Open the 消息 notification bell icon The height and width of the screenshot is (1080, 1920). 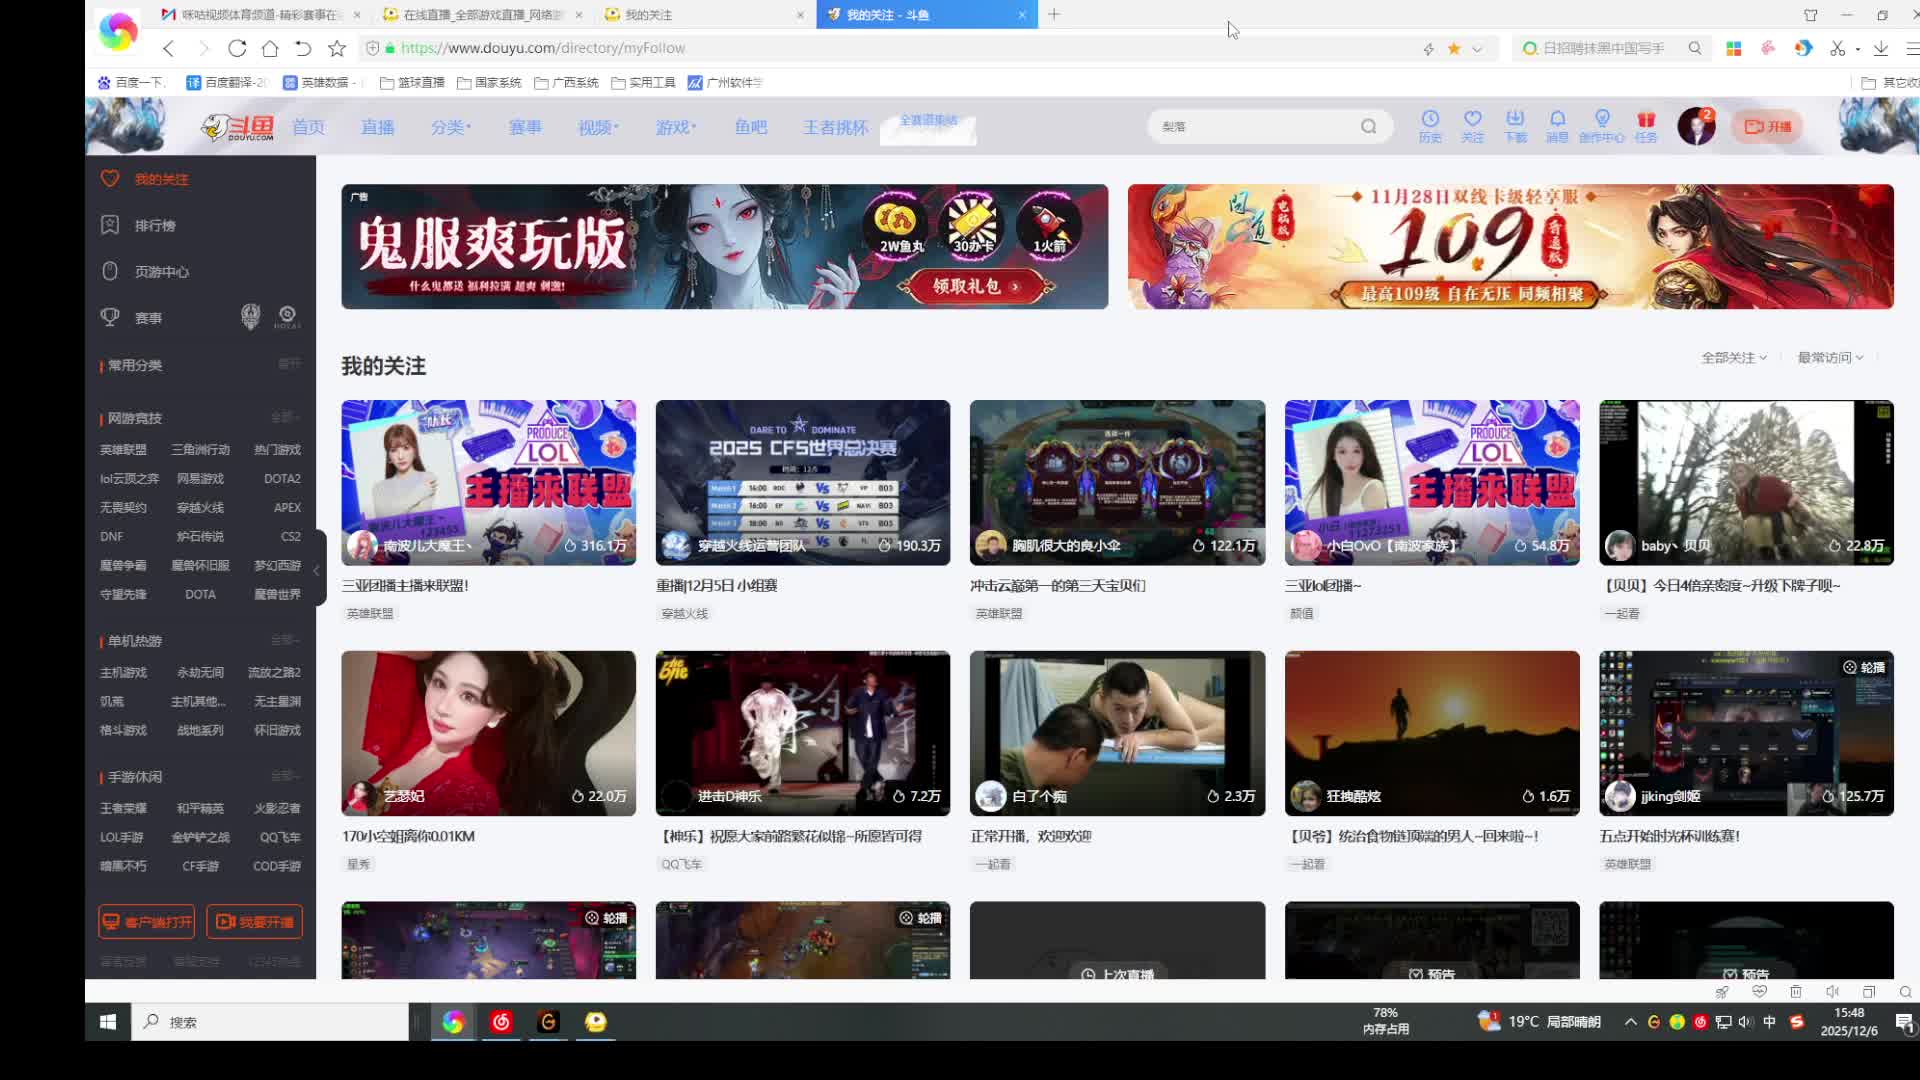(x=1559, y=126)
